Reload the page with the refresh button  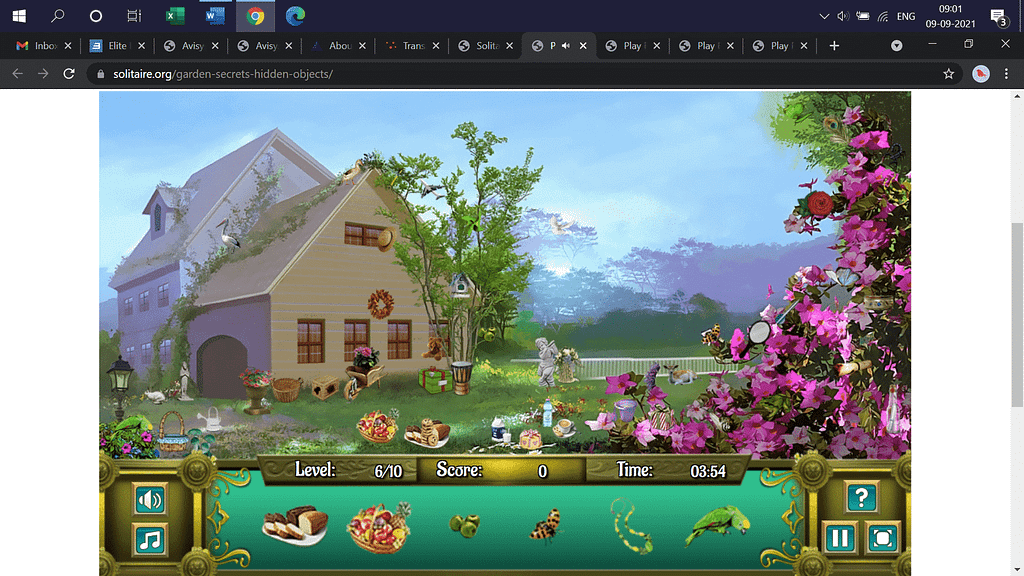[x=69, y=74]
